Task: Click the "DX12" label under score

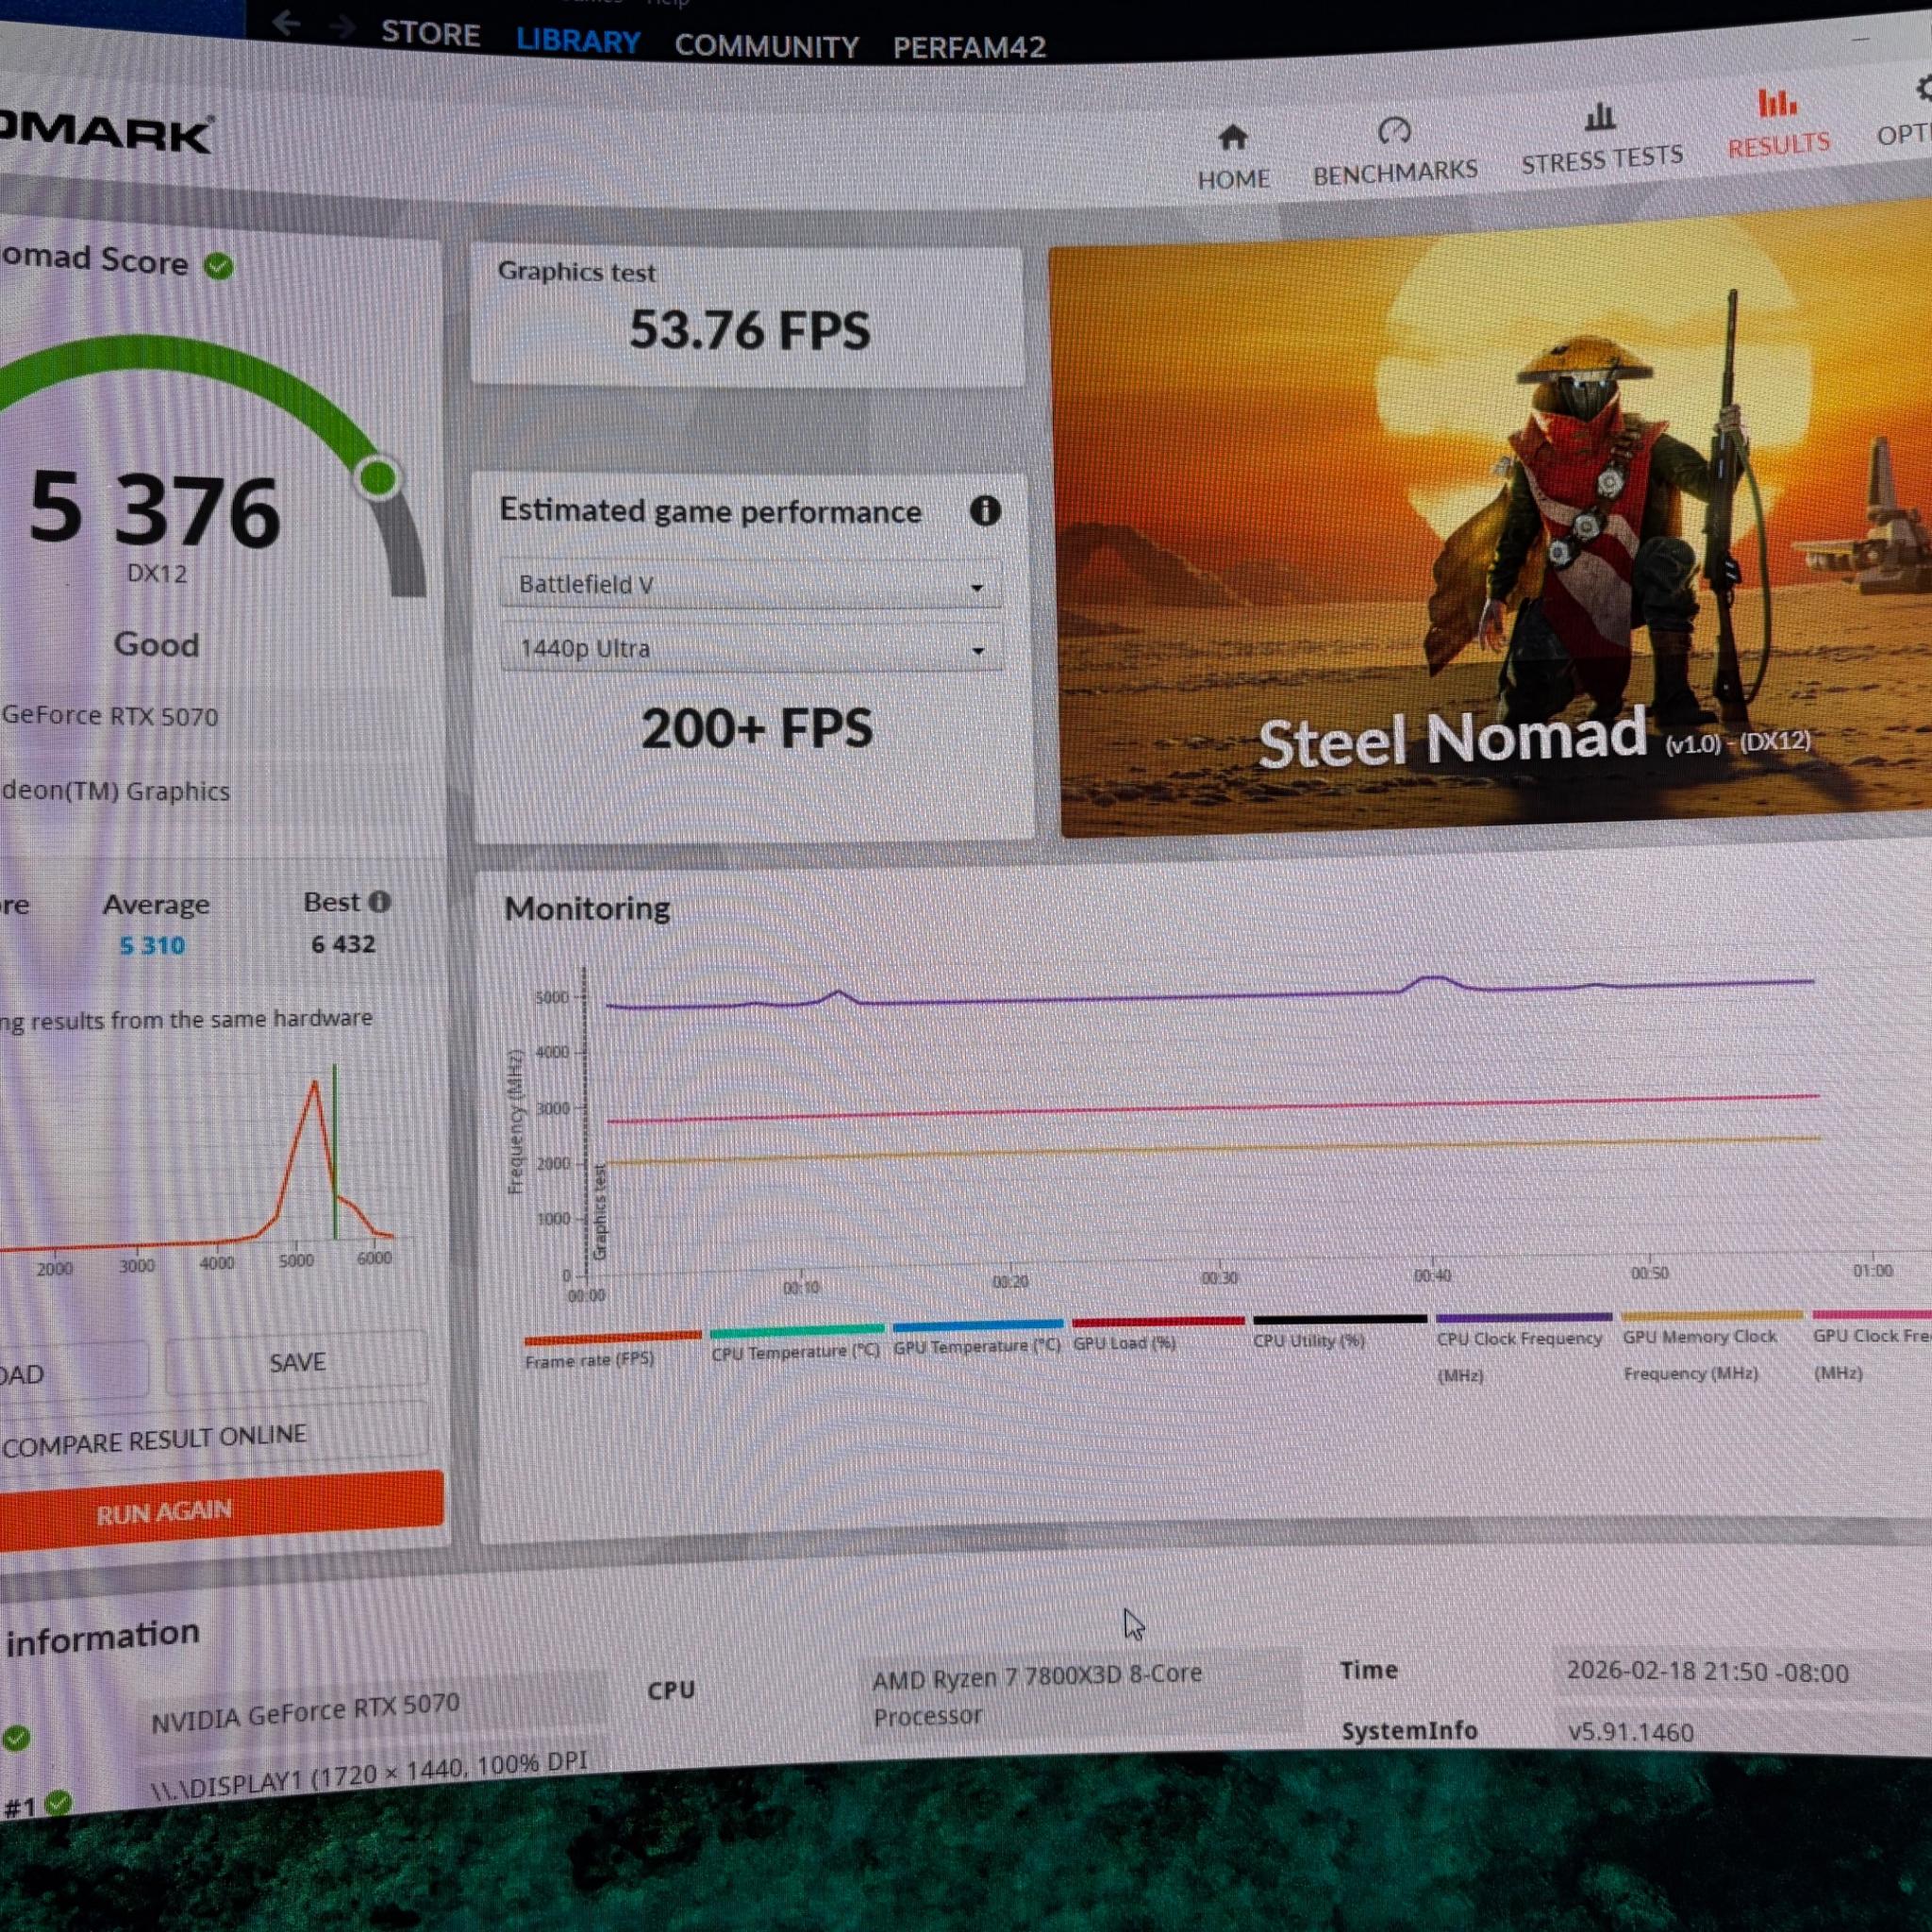Action: pos(157,573)
